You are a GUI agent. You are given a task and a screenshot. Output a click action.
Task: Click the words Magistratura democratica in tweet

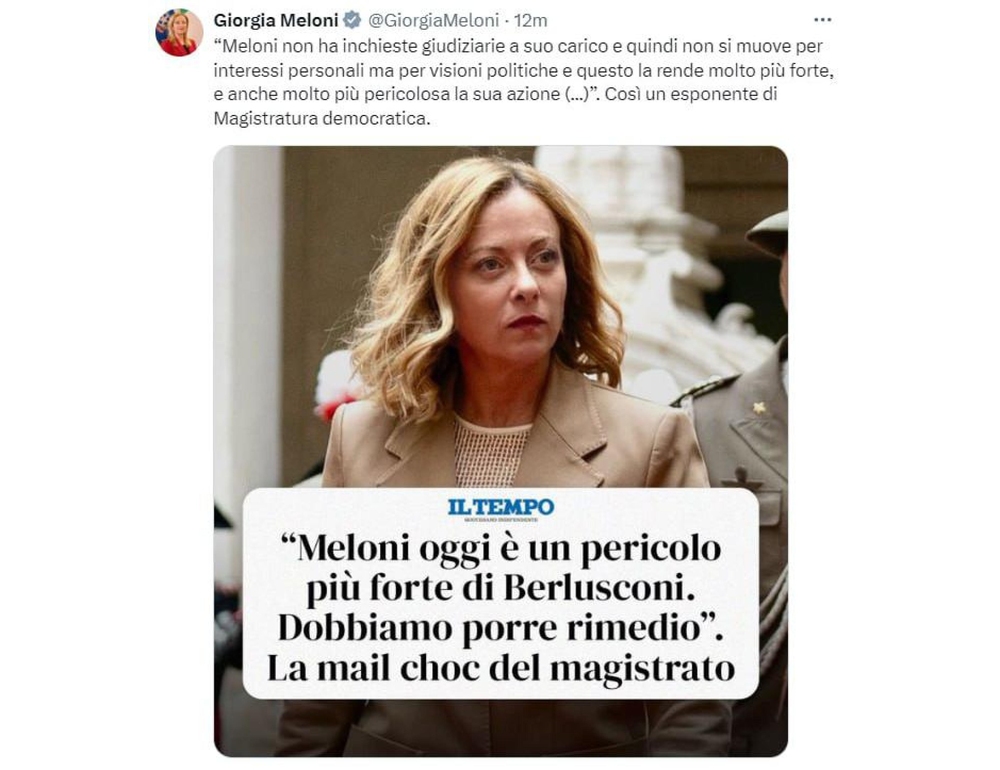tap(320, 119)
